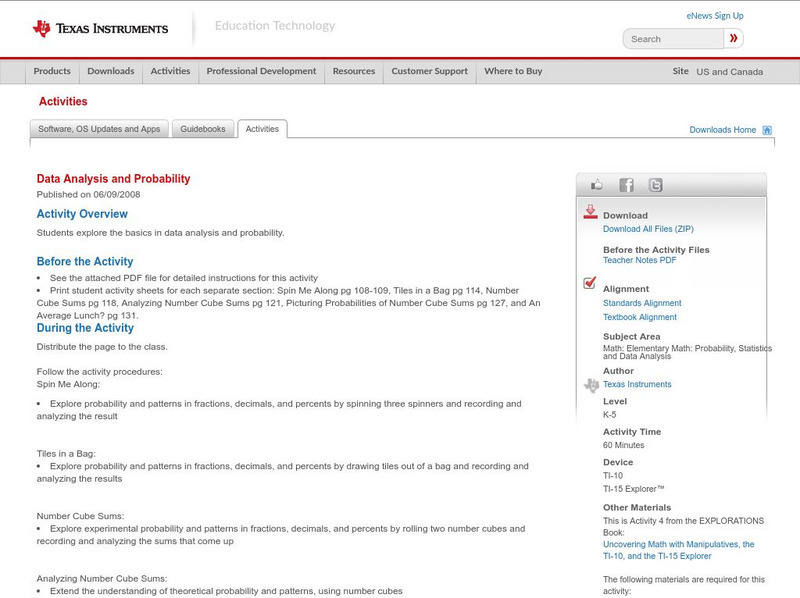Click the Texas state icon beside Author
800x598 pixels.
coord(590,383)
